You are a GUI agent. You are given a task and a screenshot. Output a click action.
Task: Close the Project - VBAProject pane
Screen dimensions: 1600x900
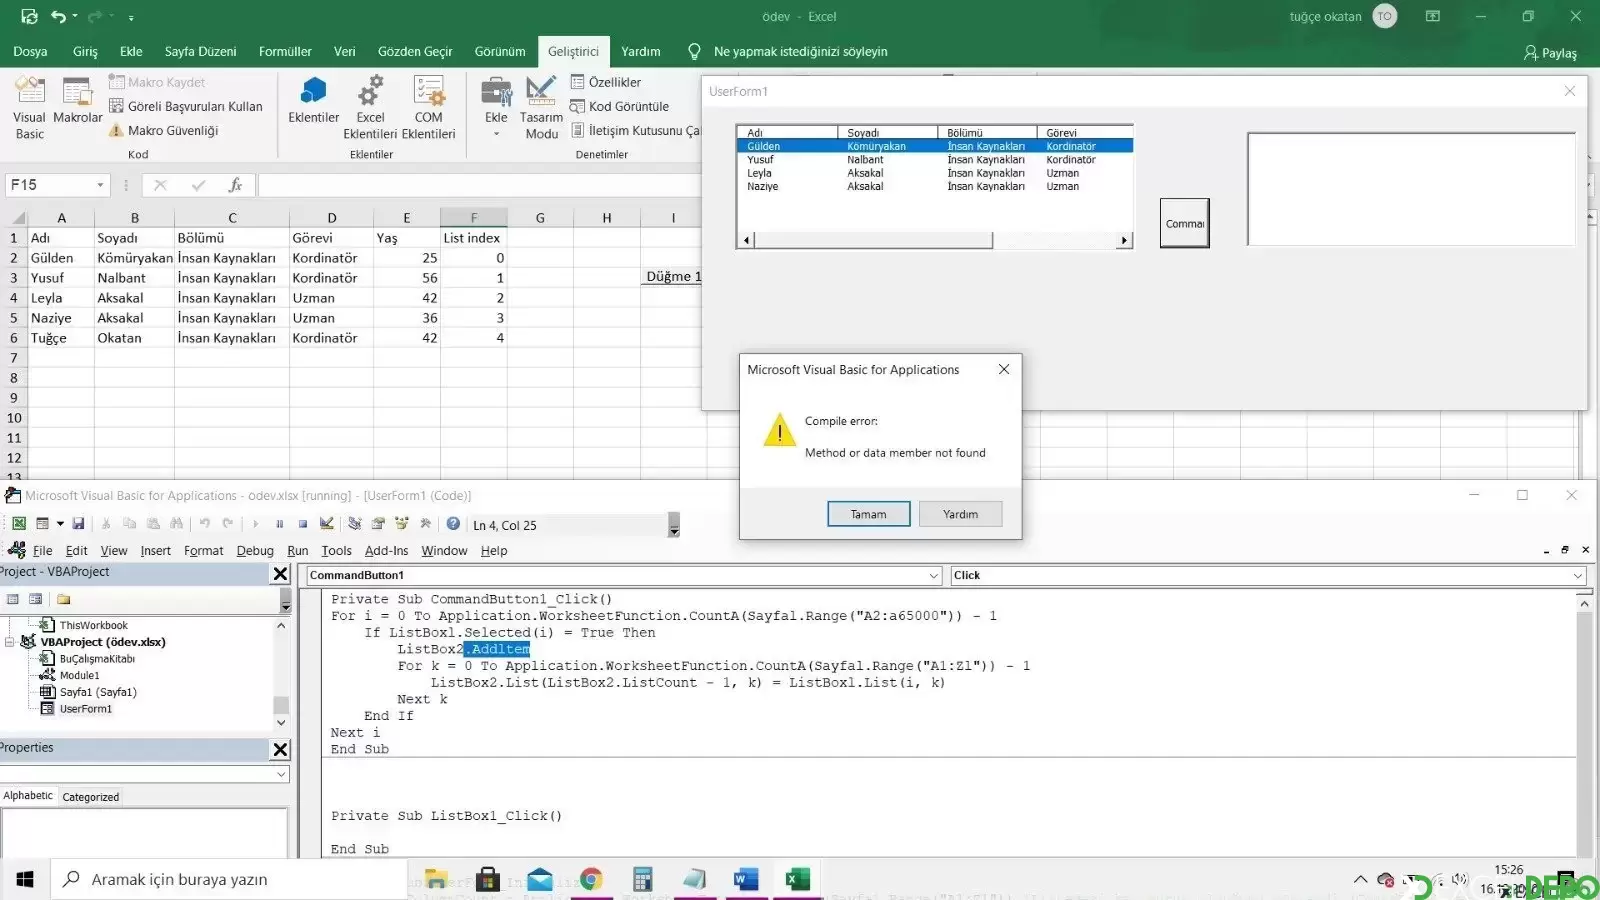pos(280,574)
